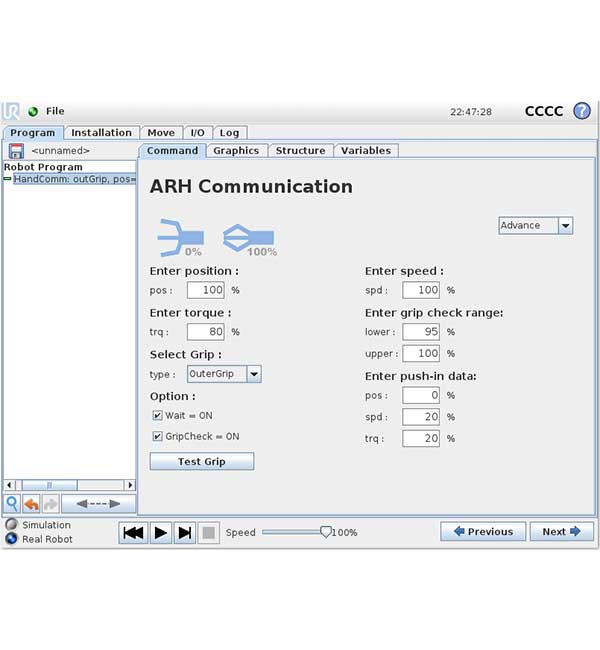Switch to the Move tab
Viewport: 600px width, 650px height.
[161, 133]
